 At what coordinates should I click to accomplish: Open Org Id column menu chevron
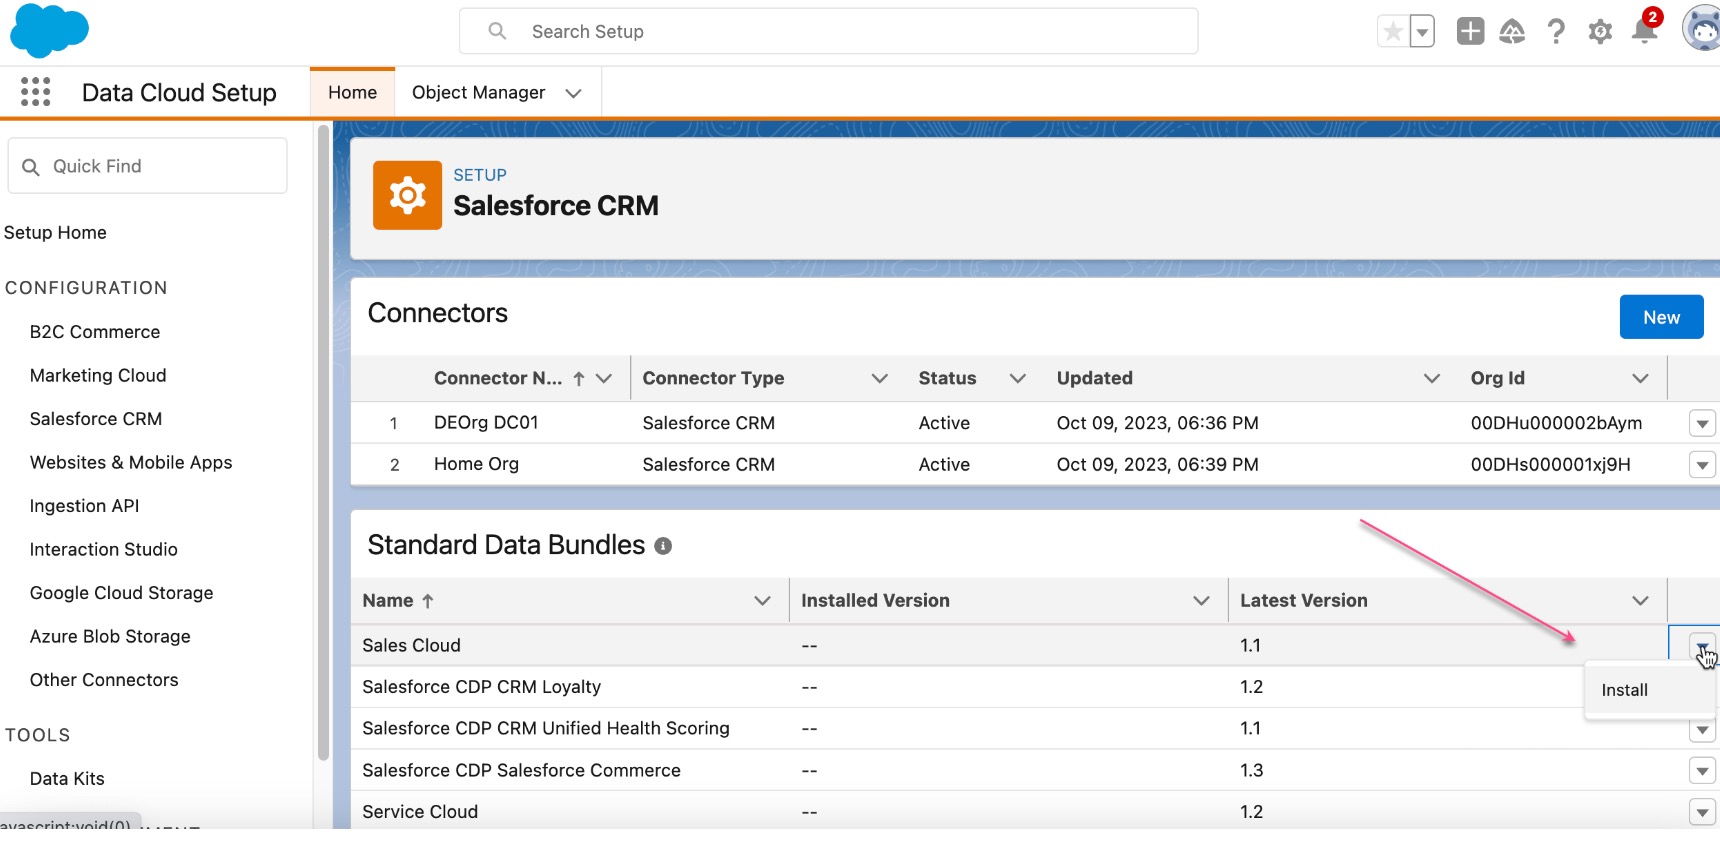coord(1640,378)
